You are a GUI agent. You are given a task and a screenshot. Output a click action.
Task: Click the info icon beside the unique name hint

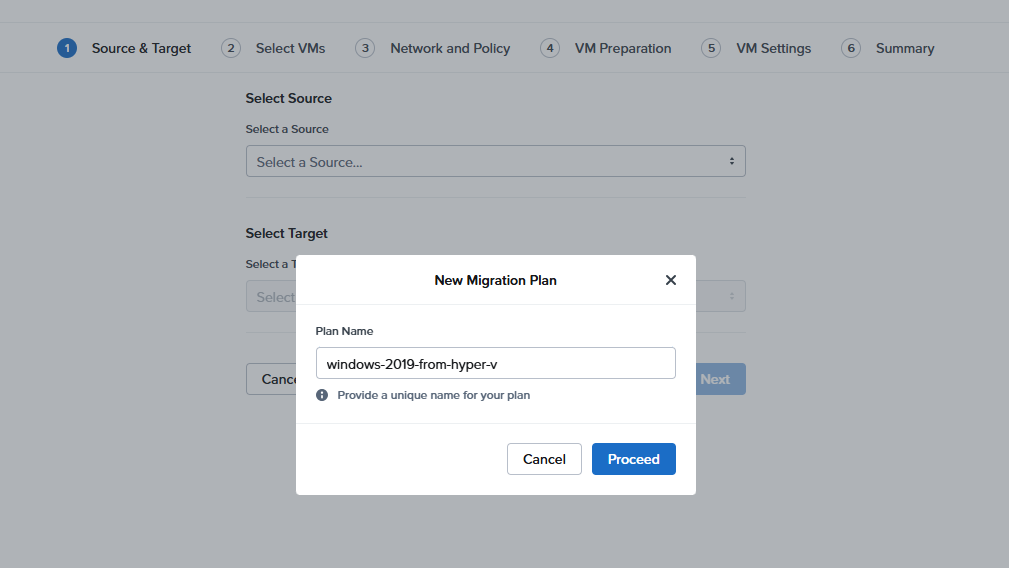click(322, 395)
